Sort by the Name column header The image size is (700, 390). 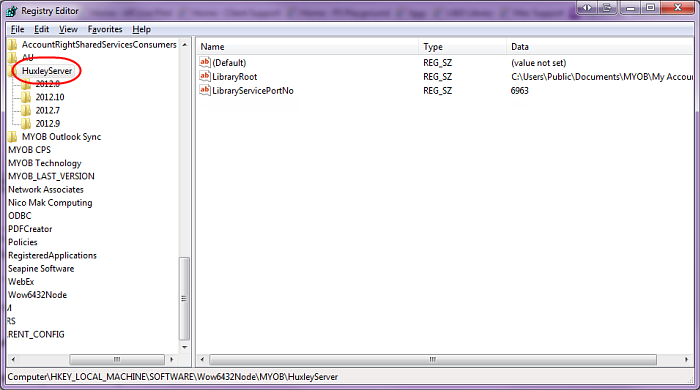(x=308, y=46)
